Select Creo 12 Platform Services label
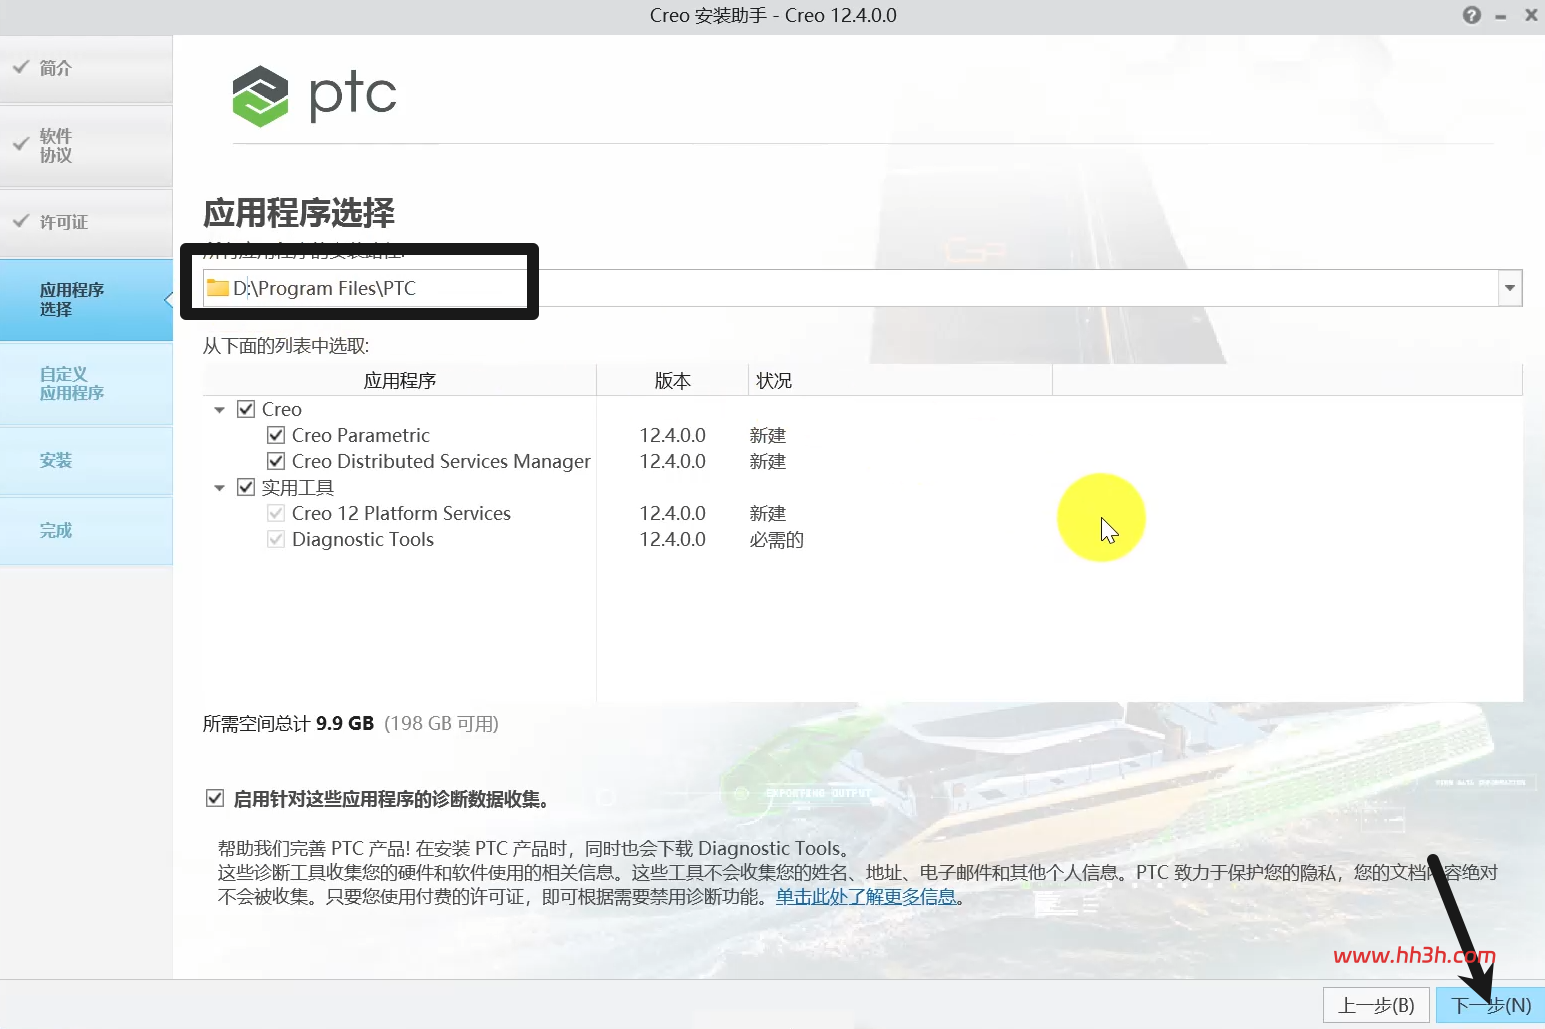This screenshot has width=1545, height=1029. click(x=401, y=513)
